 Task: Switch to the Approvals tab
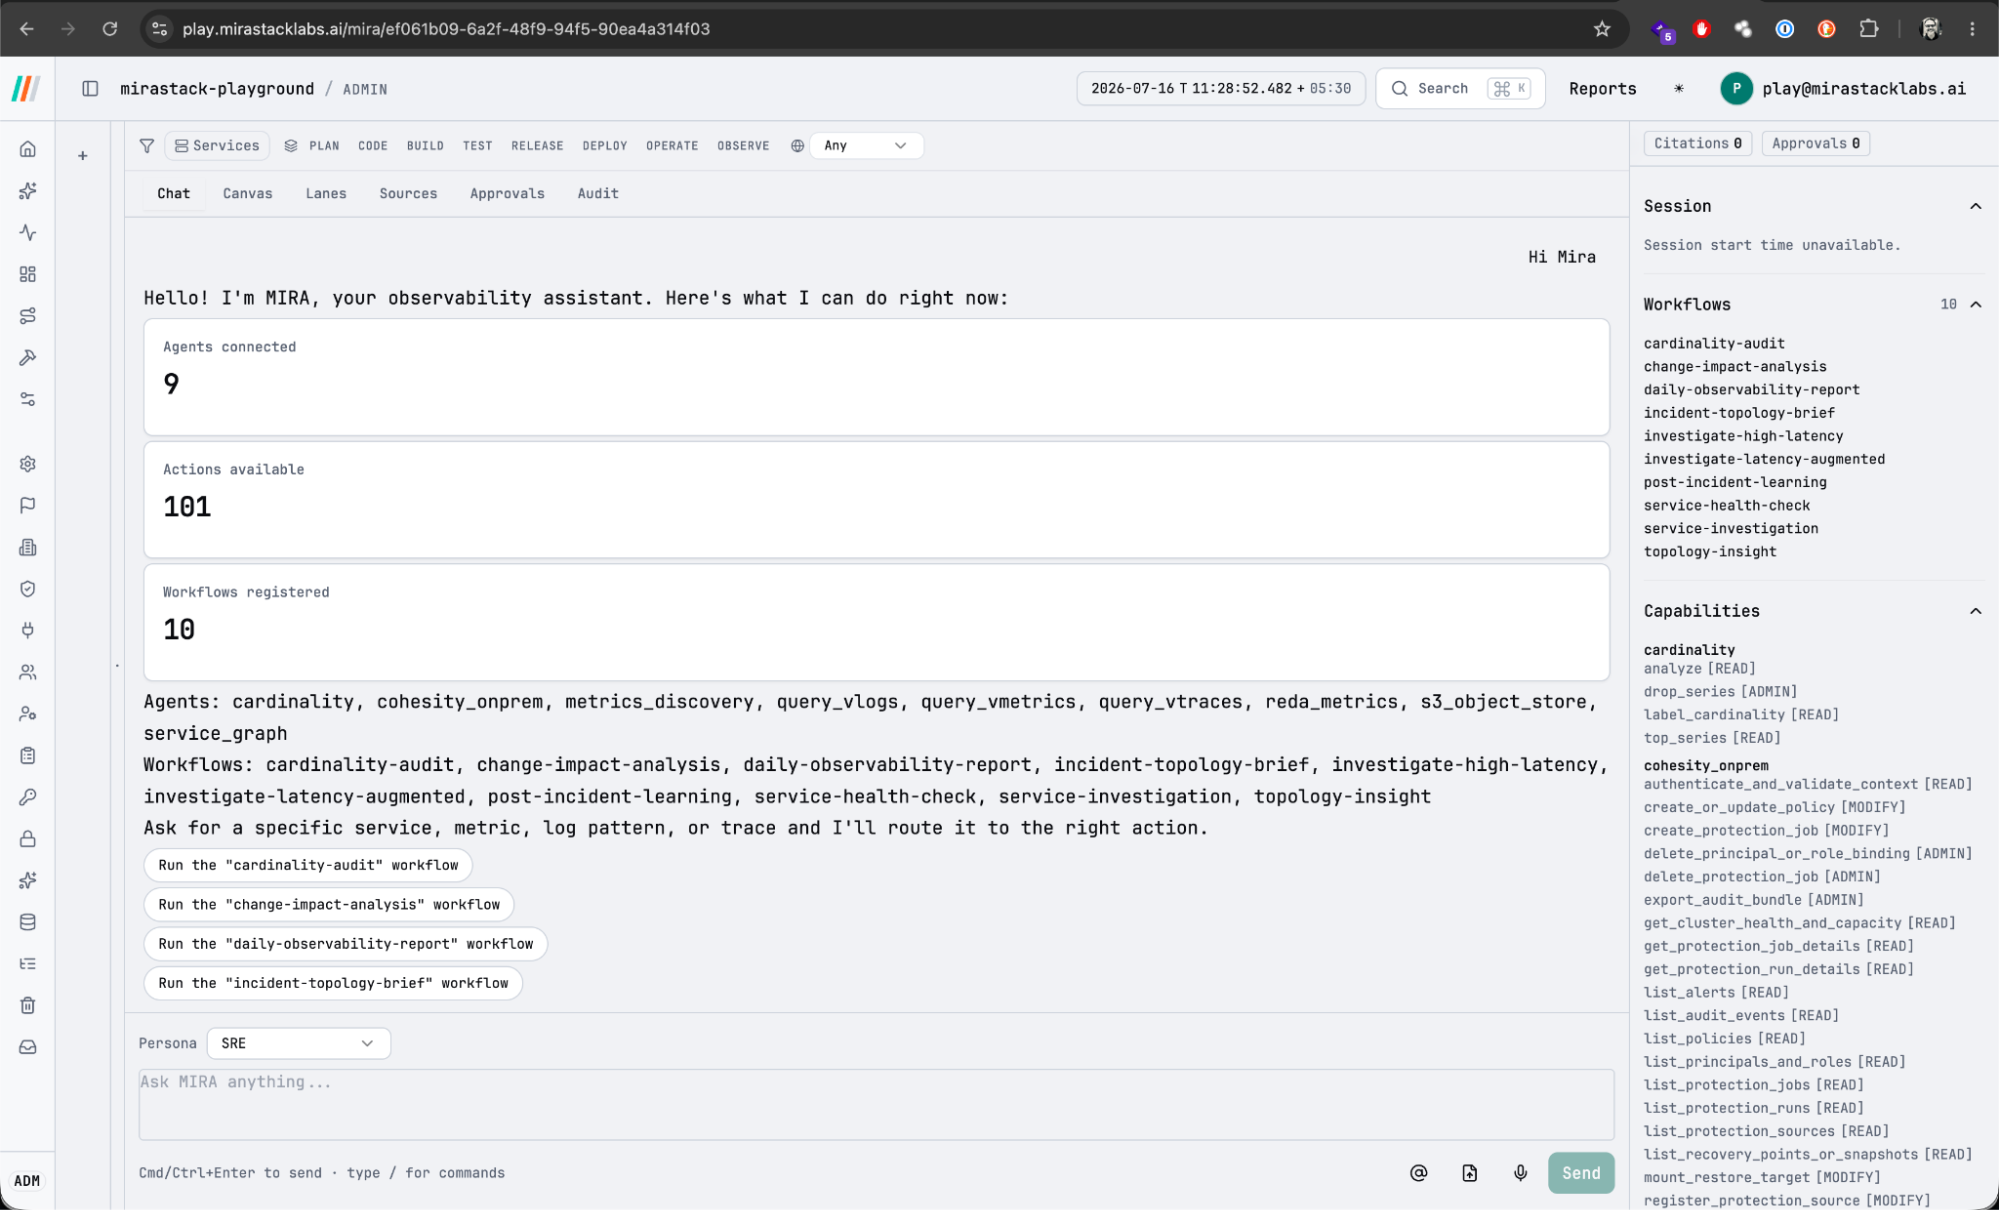(x=507, y=194)
